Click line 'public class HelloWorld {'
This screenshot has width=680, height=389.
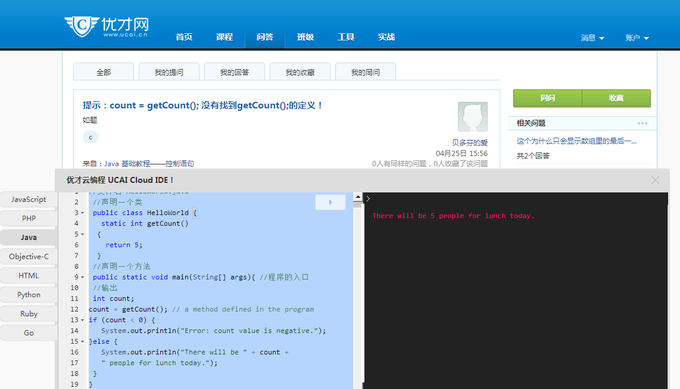(144, 213)
